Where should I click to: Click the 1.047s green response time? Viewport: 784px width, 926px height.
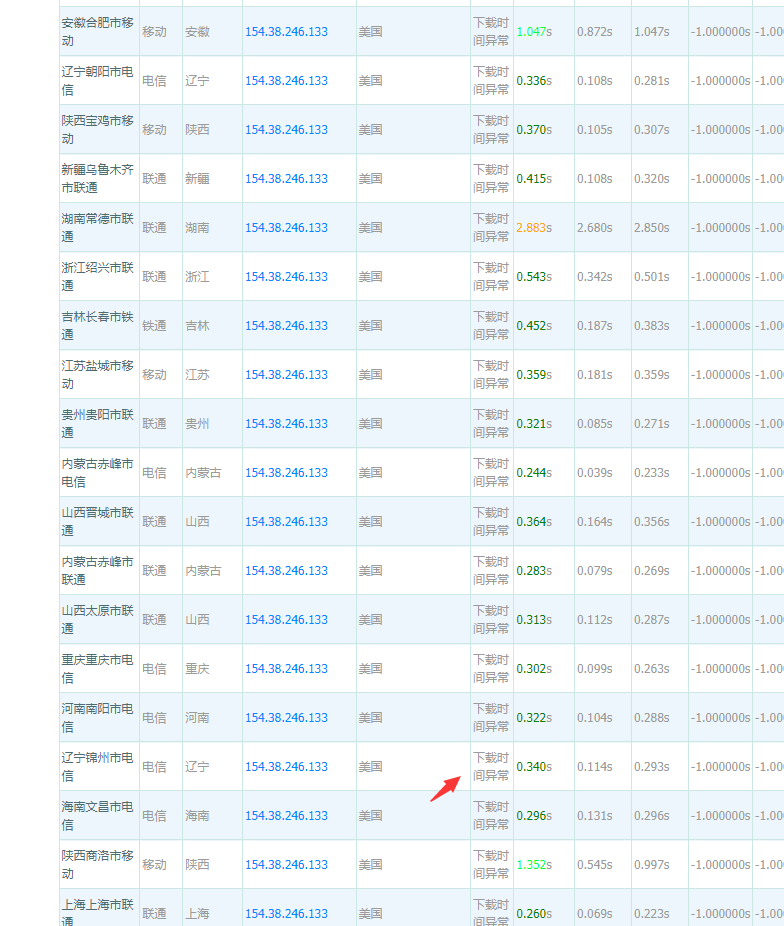[533, 32]
